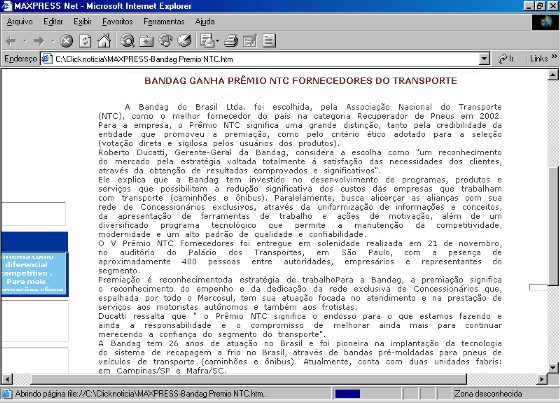This screenshot has height=403, width=560.
Task: Click the paragraph line starting 'Roberto Ducatti, Gerente-Geral'
Action: [300, 153]
